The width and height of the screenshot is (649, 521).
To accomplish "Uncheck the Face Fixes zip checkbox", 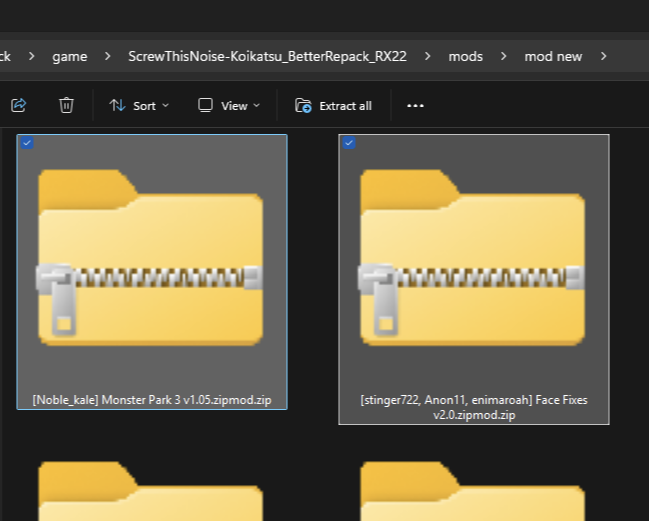I will pos(349,143).
